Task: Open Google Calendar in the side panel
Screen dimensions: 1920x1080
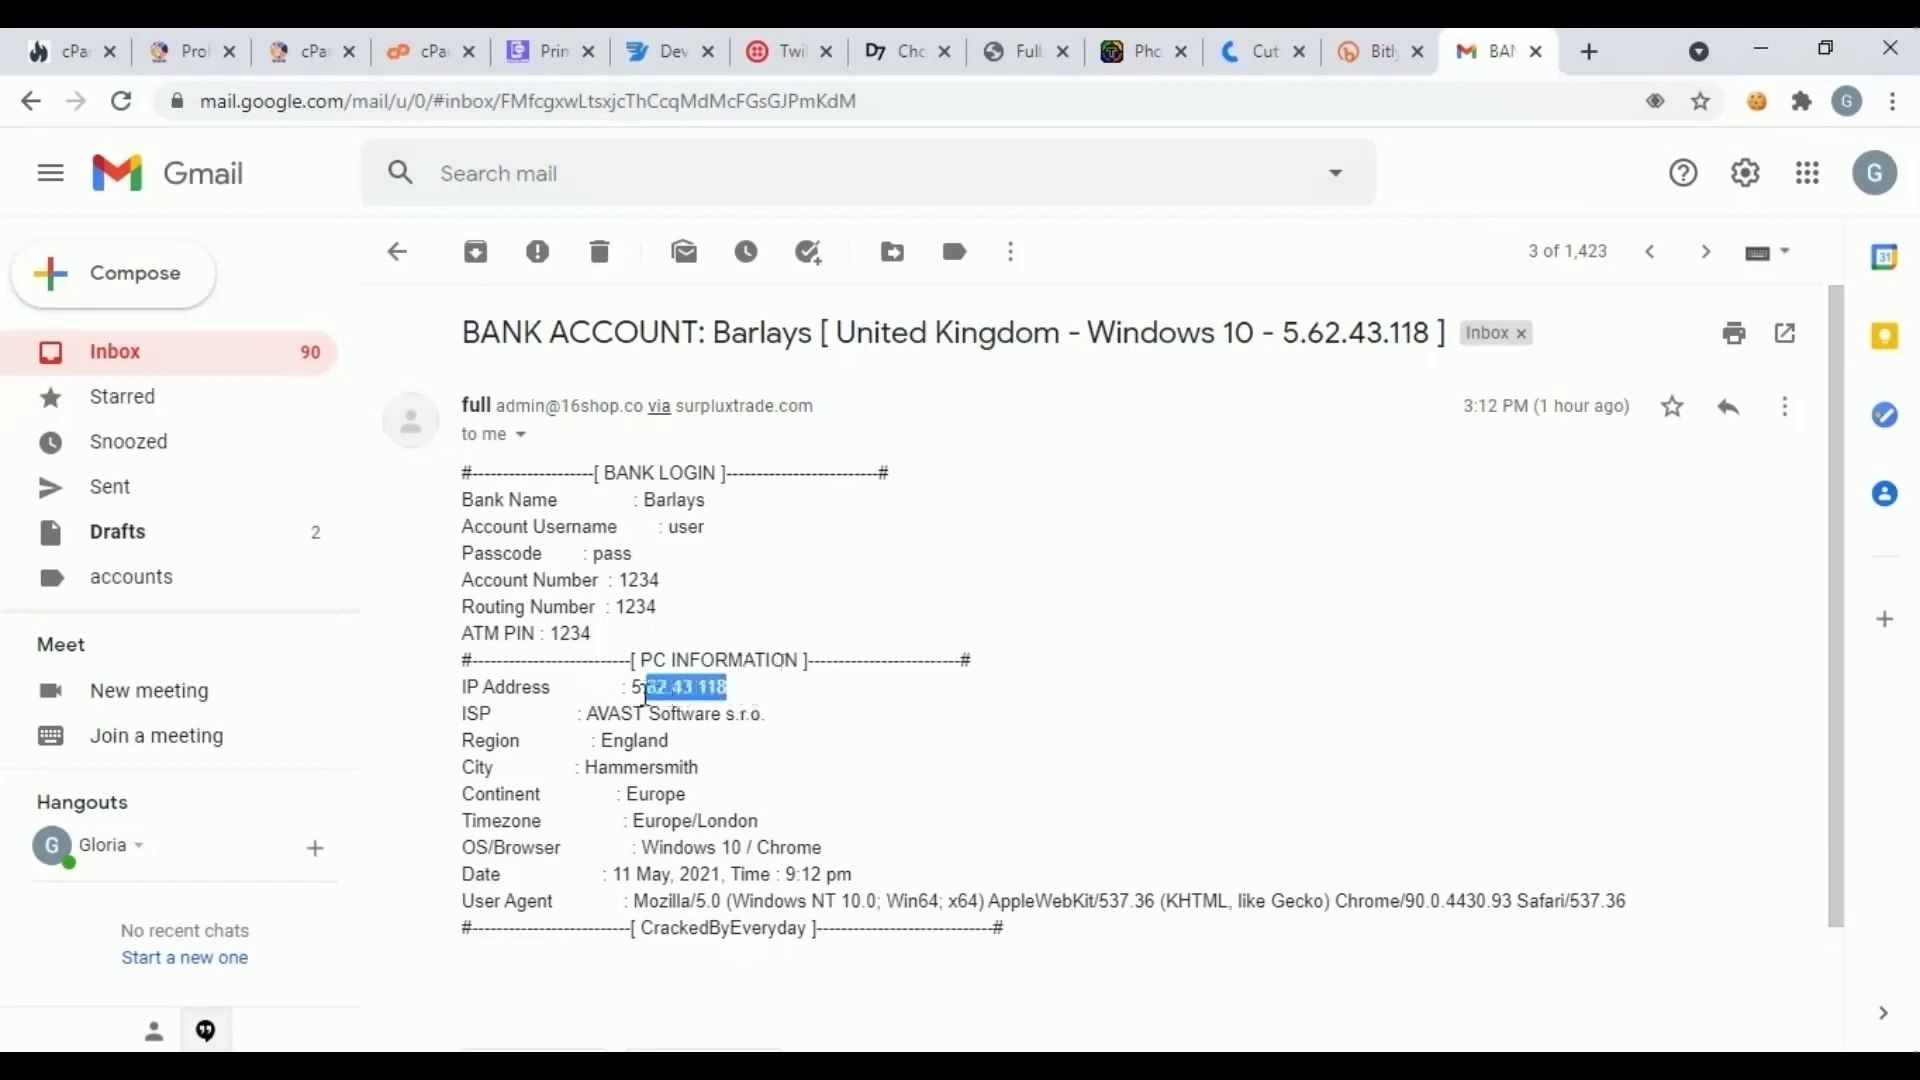Action: click(x=1886, y=258)
